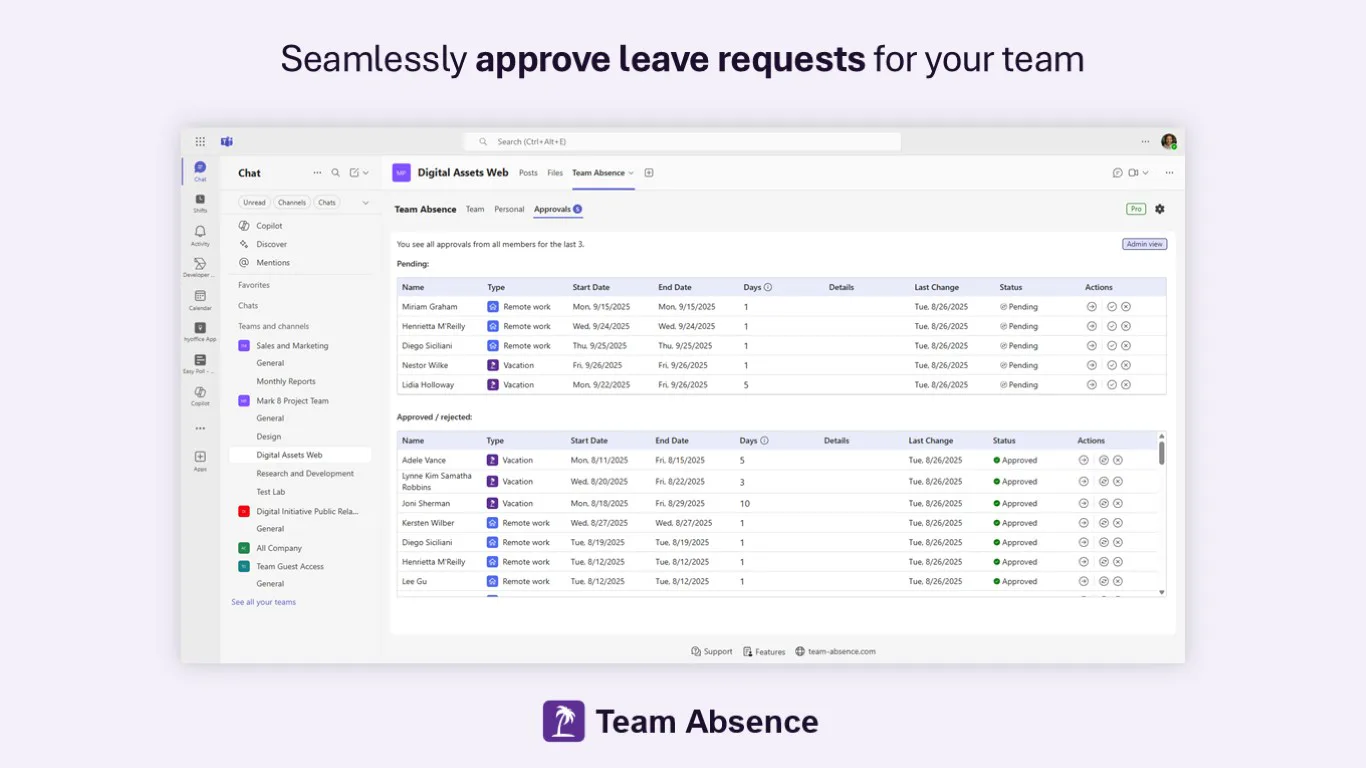
Task: Click scroll down arrow of approved table
Action: click(1161, 592)
